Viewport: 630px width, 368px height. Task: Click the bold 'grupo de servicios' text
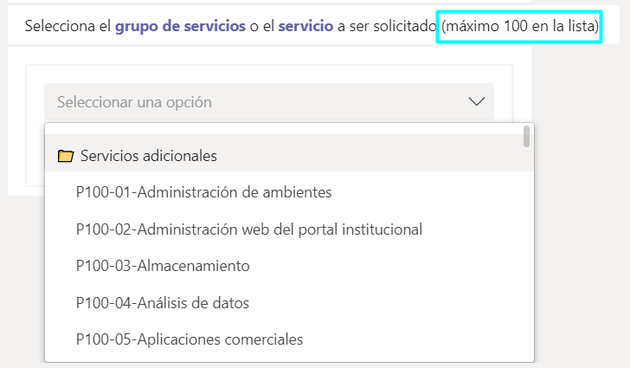click(180, 26)
